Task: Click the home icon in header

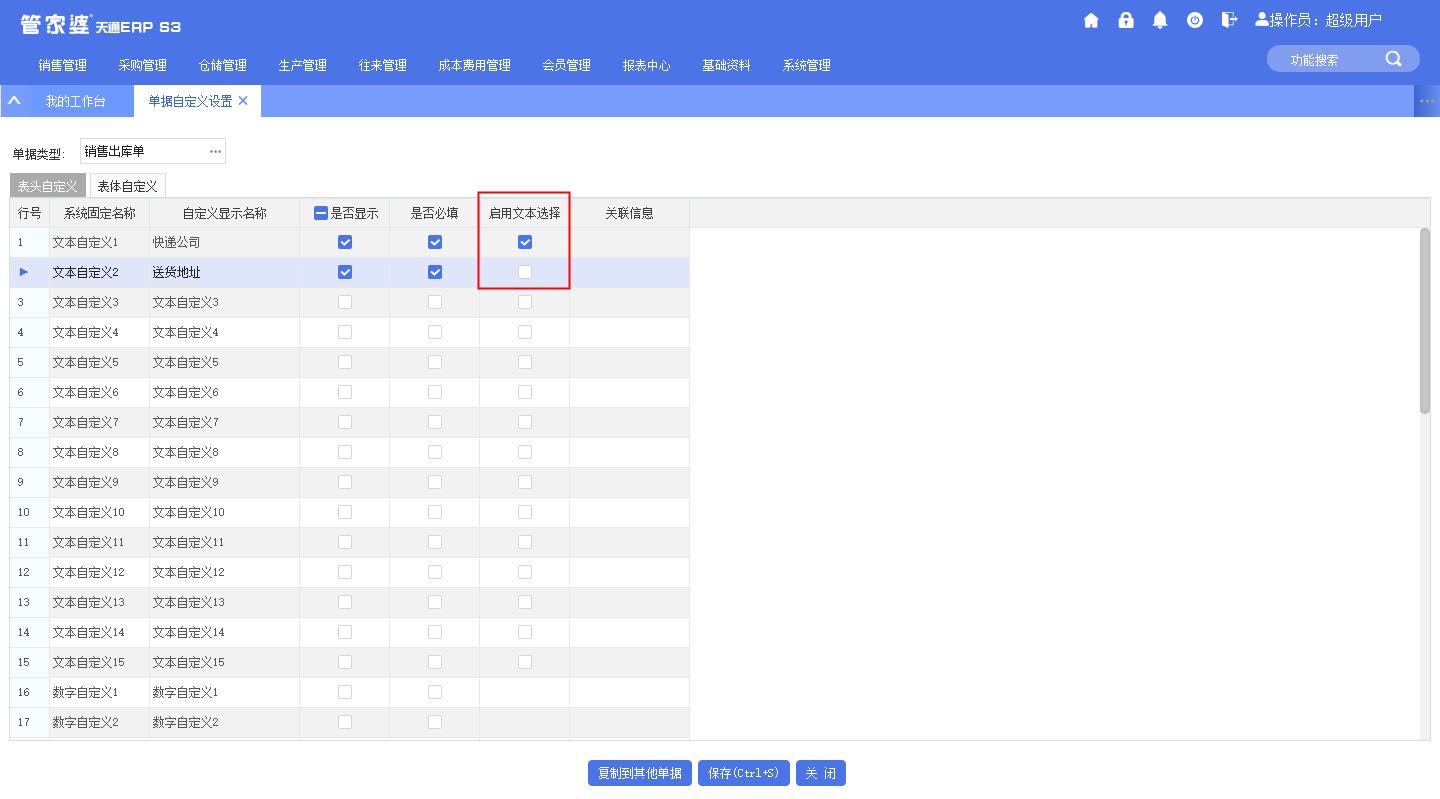Action: [x=1091, y=20]
